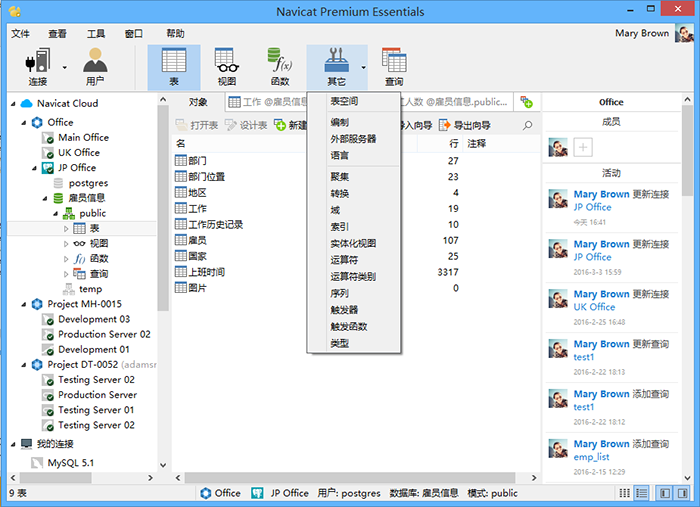Image resolution: width=700 pixels, height=507 pixels.
Task: Collapse the public schema node
Action: (x=55, y=214)
